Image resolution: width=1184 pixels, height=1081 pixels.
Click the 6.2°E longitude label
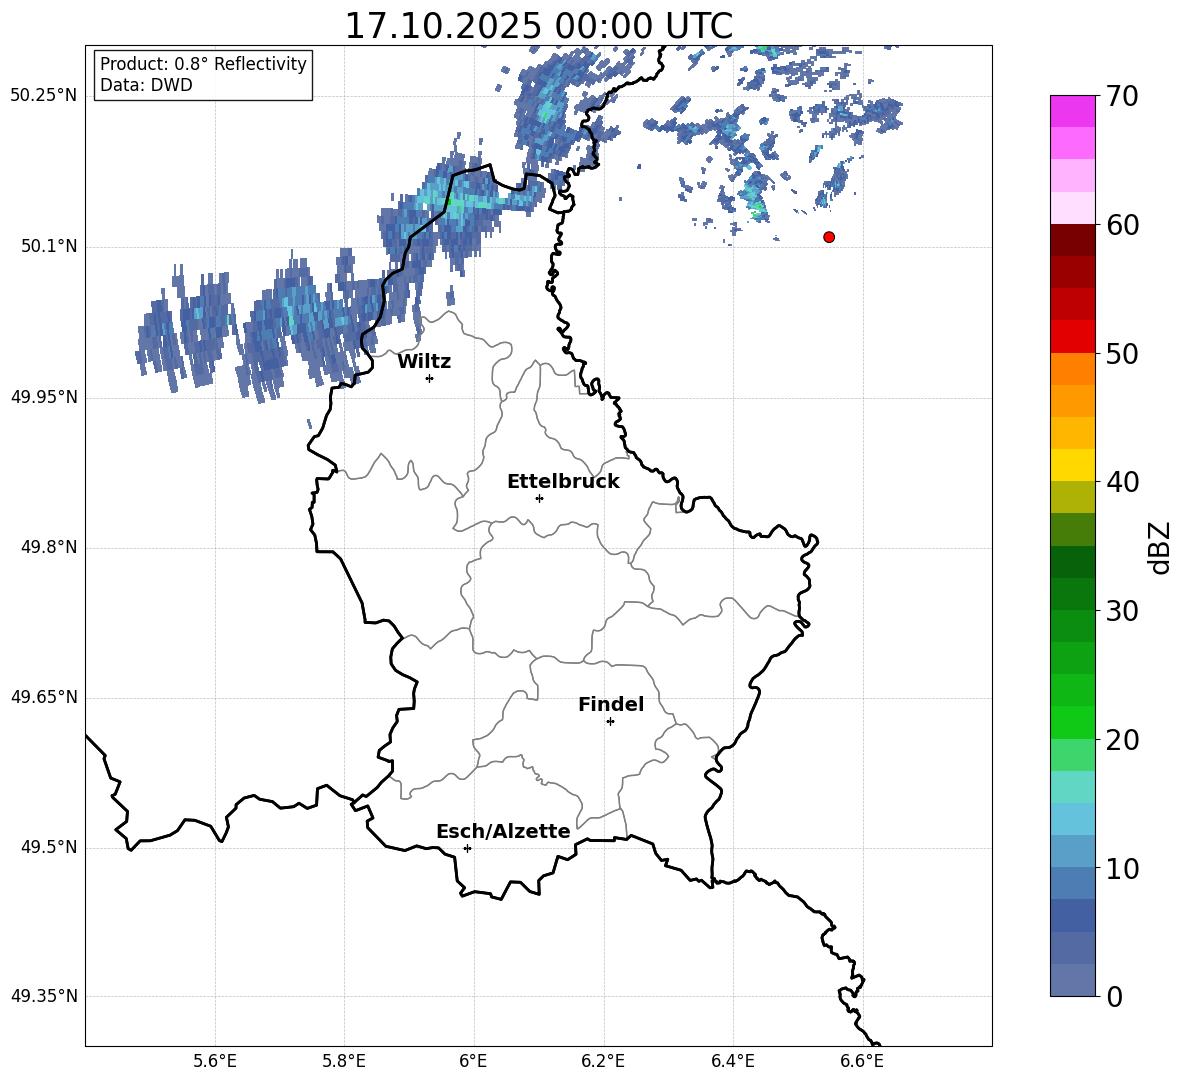coord(603,1061)
